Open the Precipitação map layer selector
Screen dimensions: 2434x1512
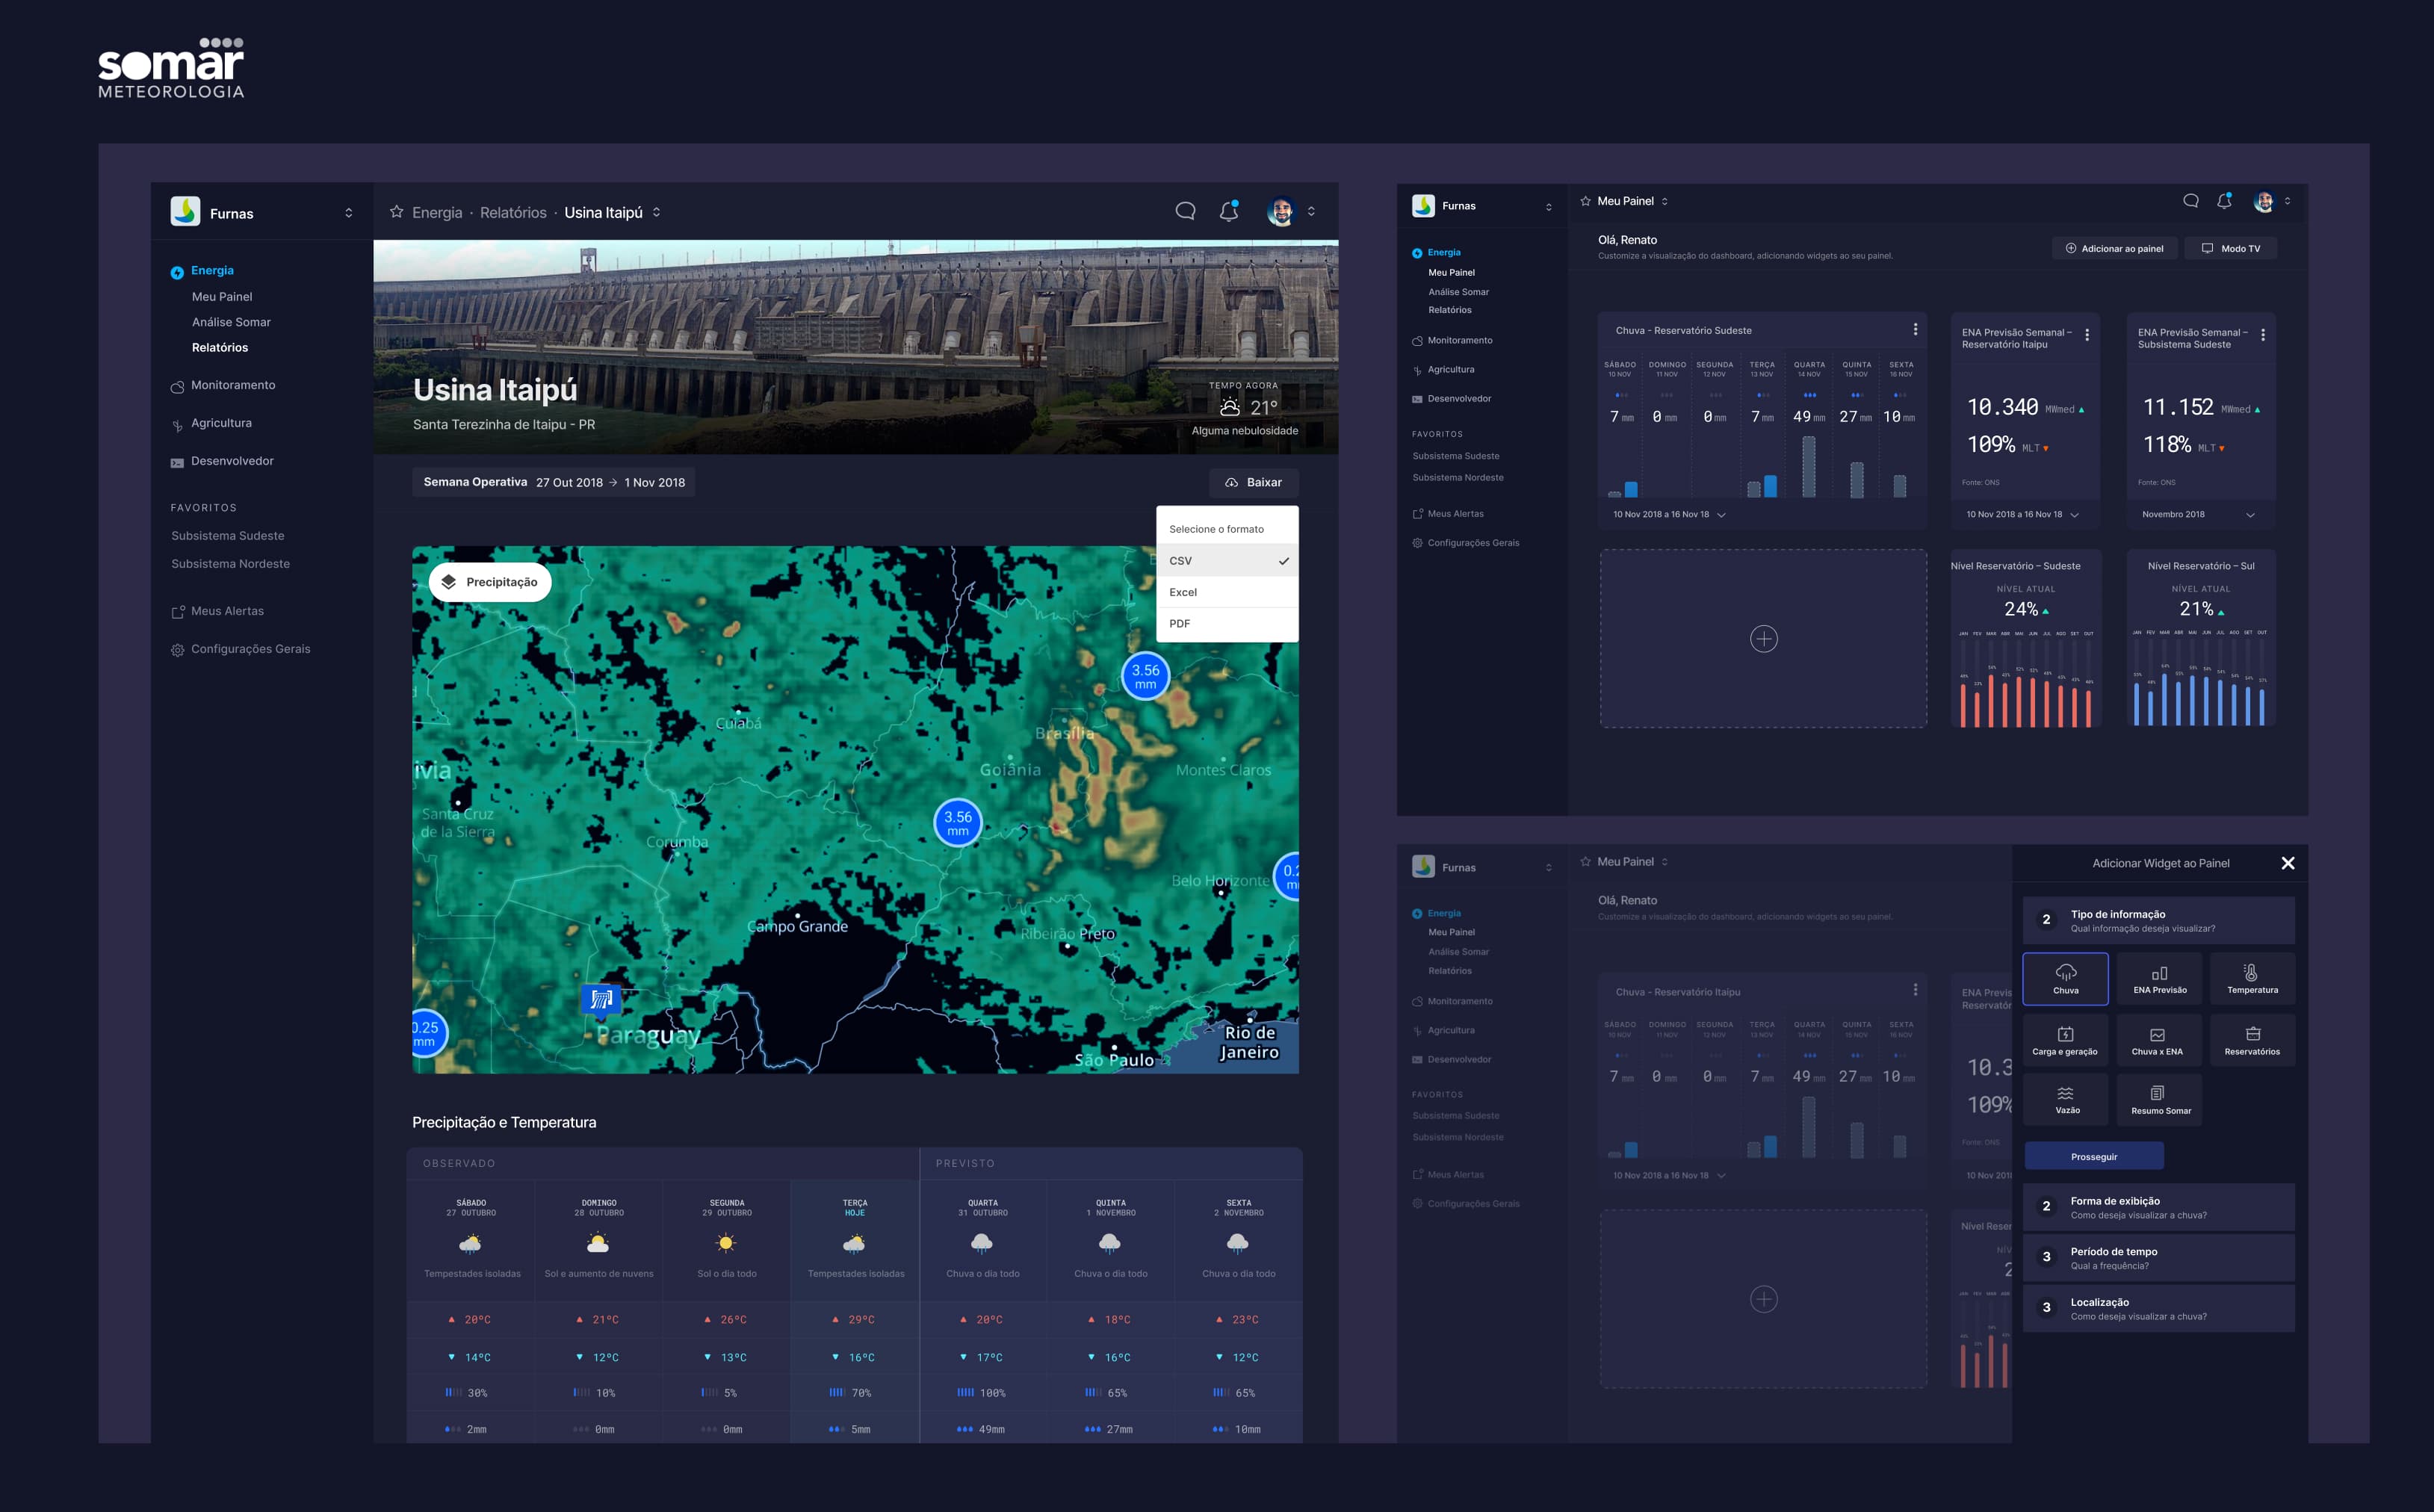490,582
